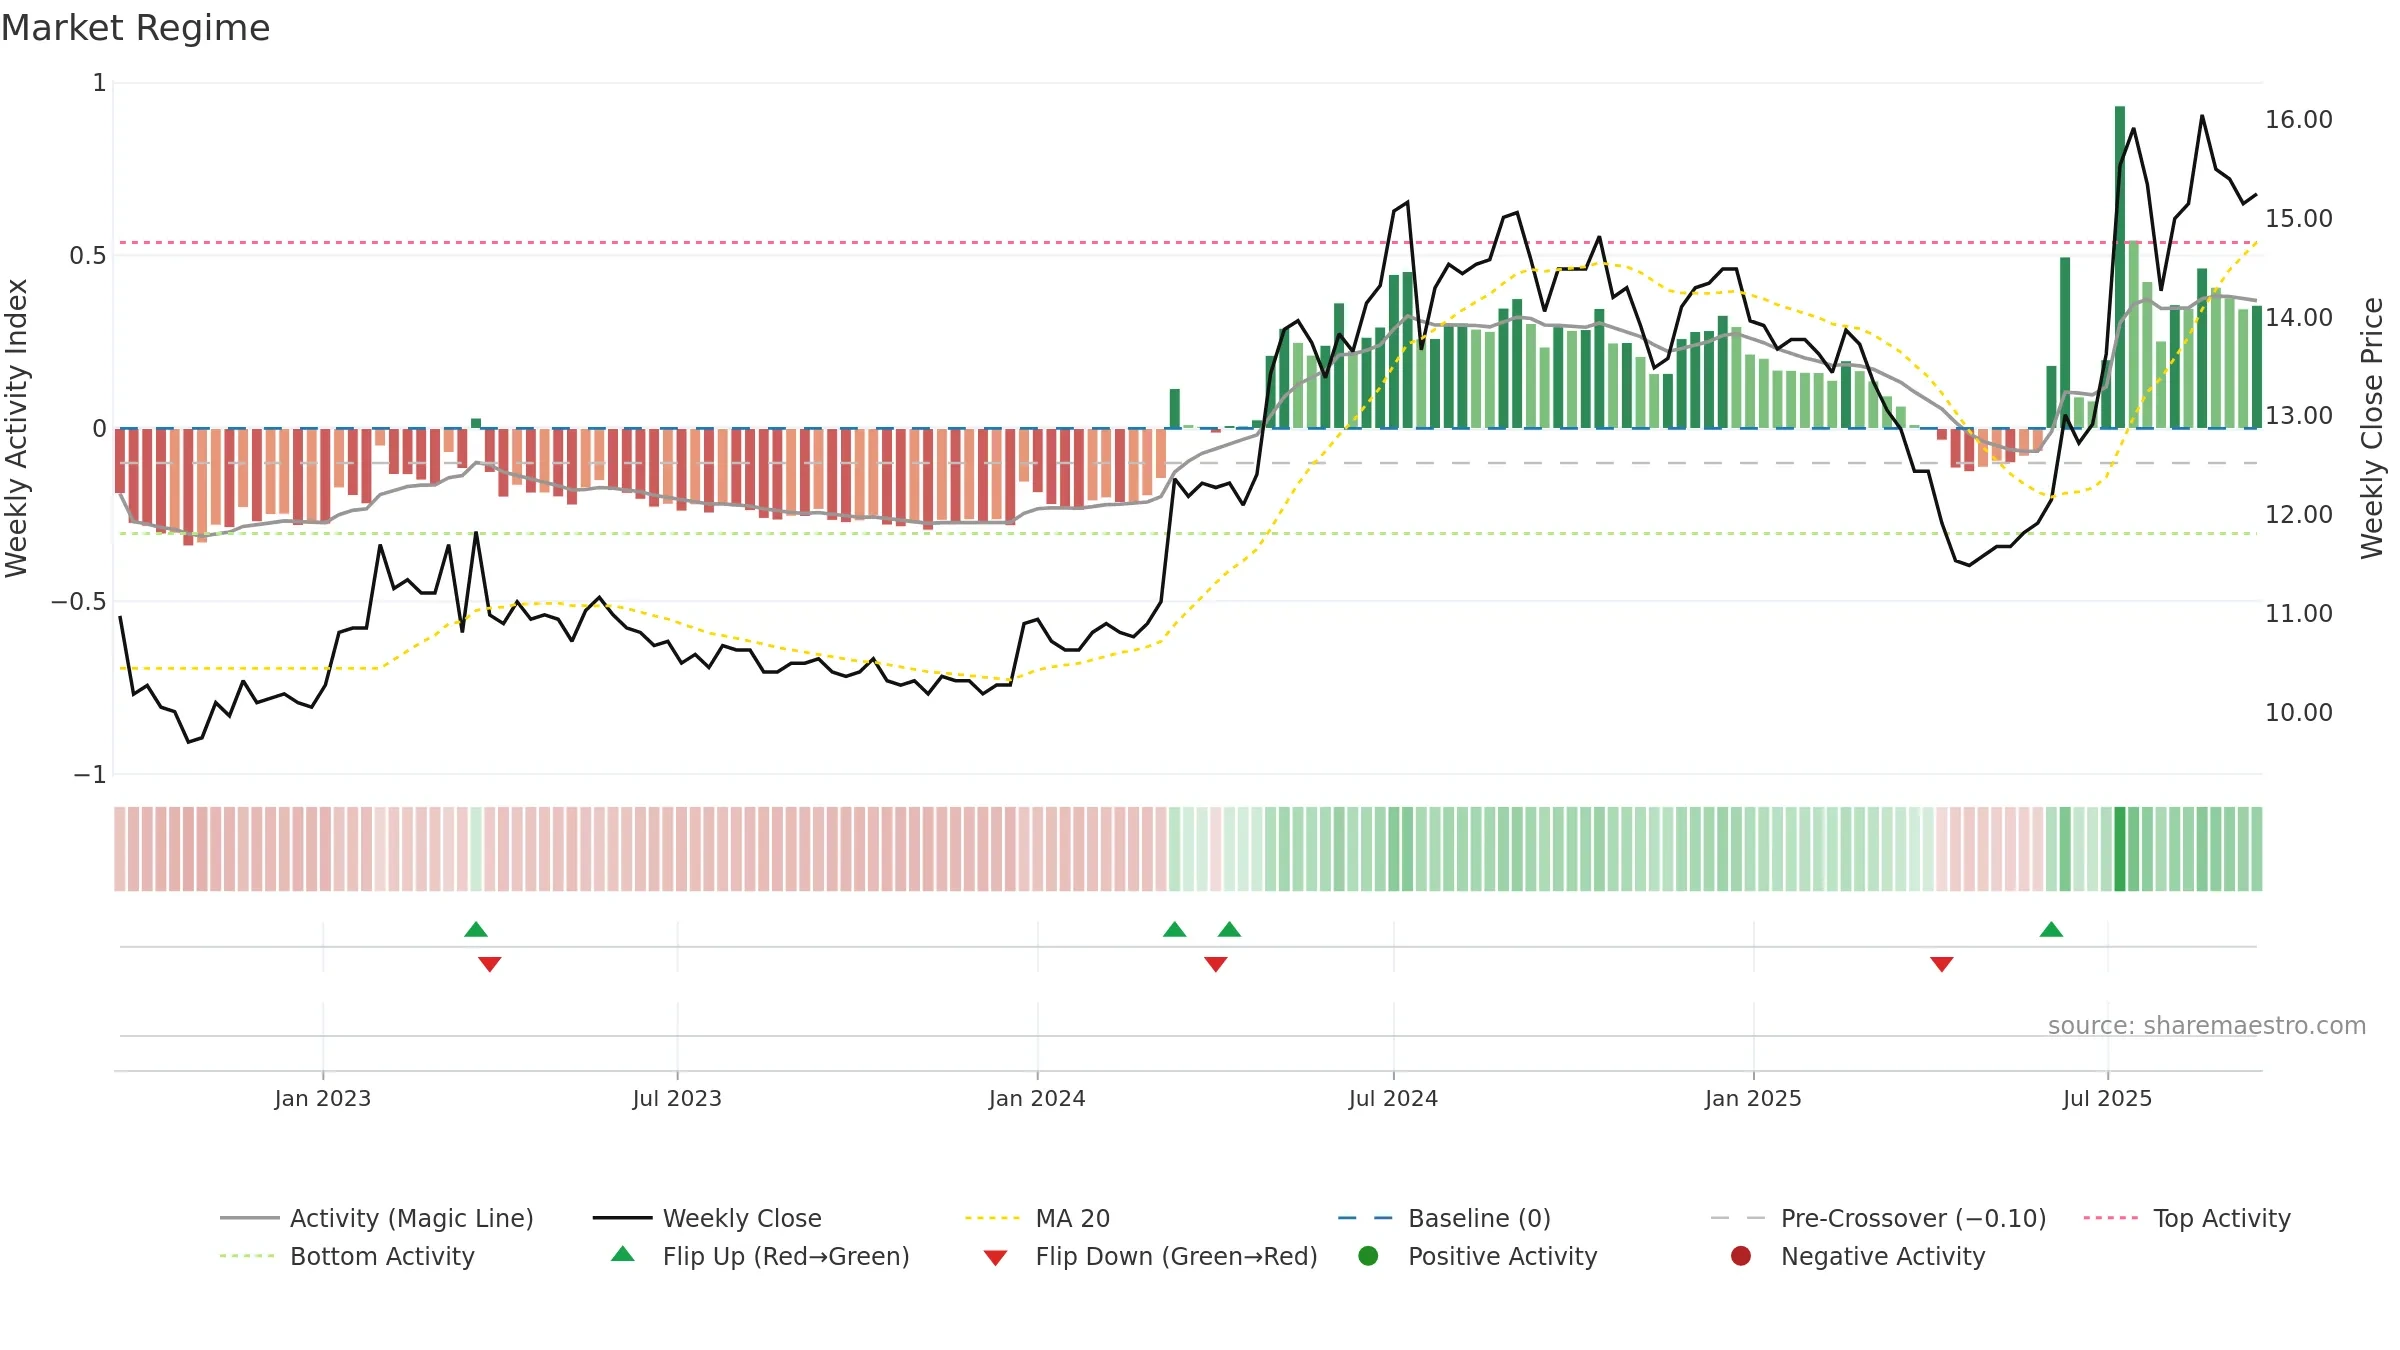Click the dark green cell in regime strip

point(2120,849)
